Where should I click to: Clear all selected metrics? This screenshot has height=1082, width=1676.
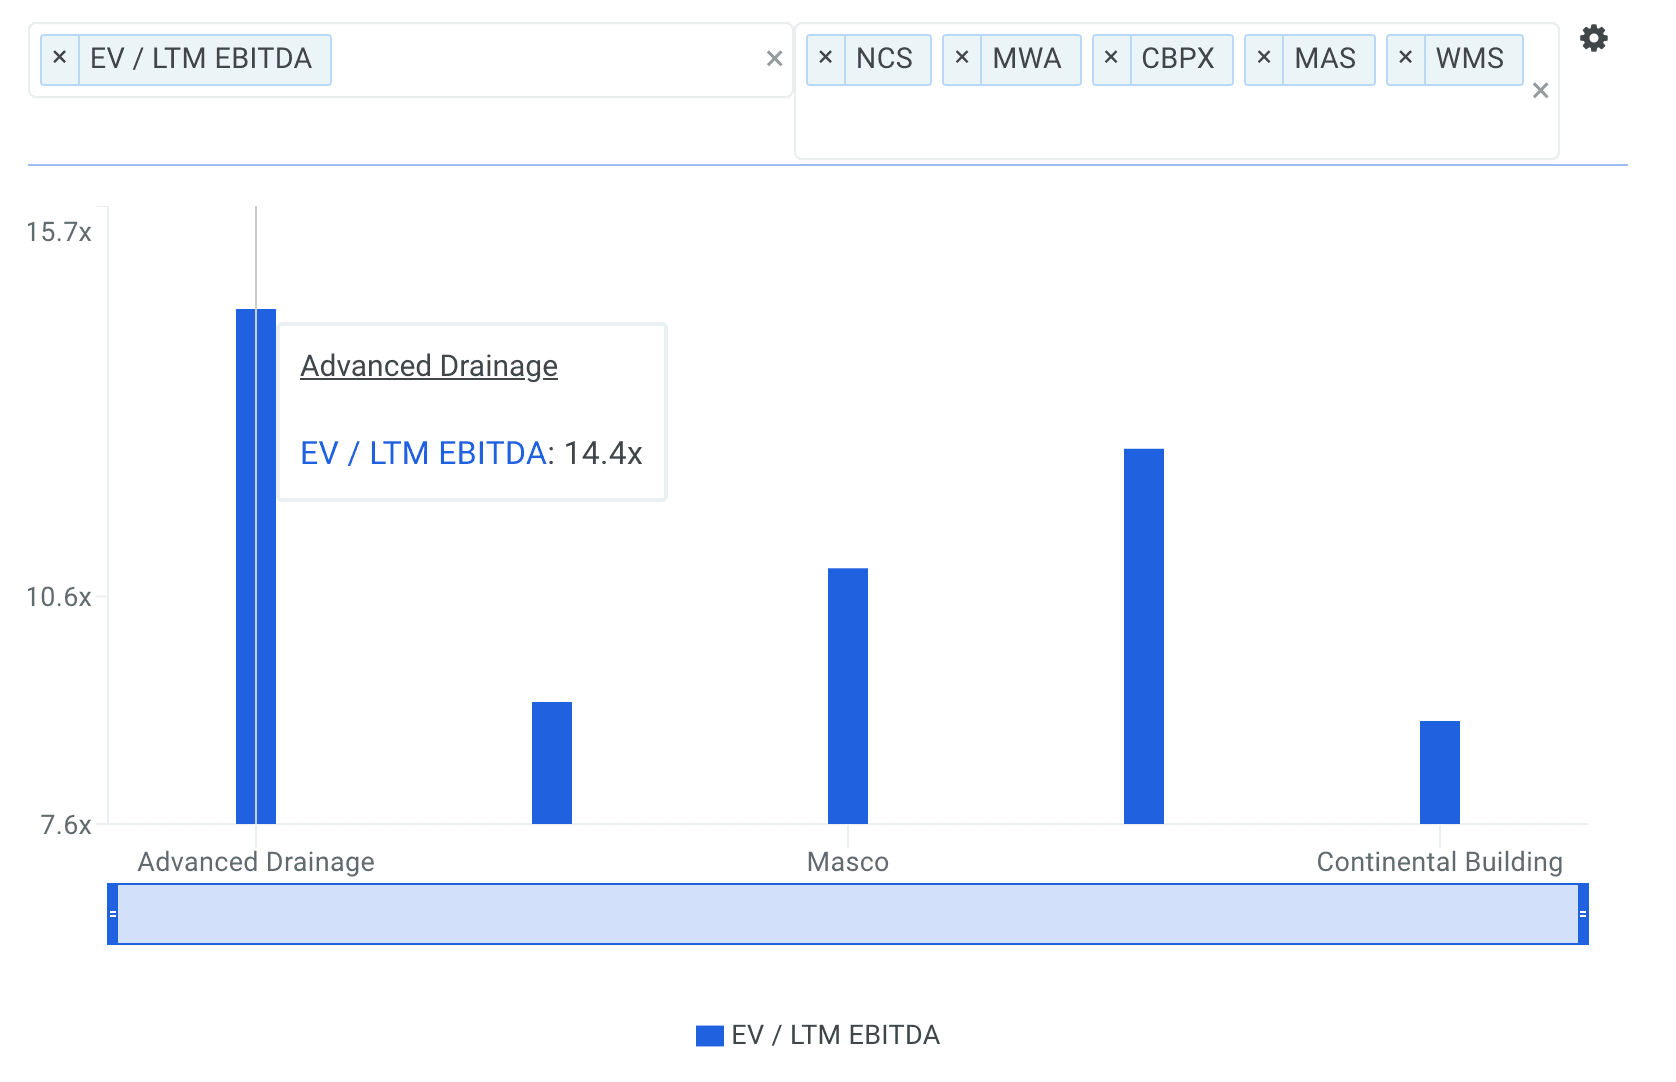[774, 60]
